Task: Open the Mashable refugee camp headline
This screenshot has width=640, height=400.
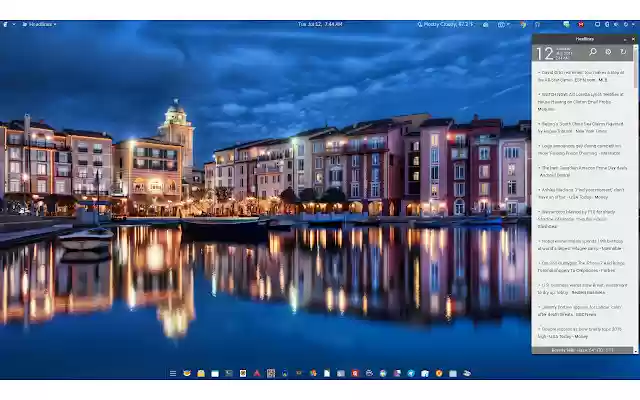Action: [581, 244]
